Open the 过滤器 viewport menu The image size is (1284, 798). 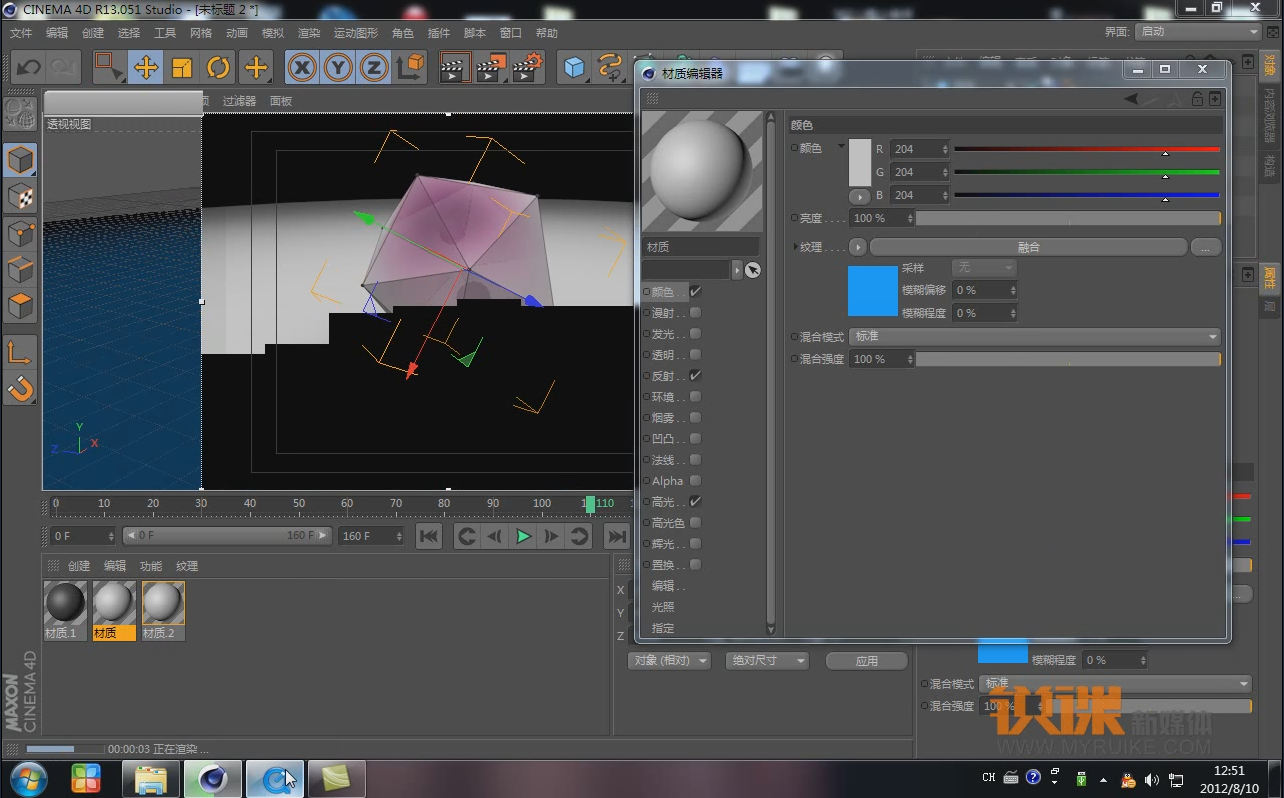pos(239,101)
